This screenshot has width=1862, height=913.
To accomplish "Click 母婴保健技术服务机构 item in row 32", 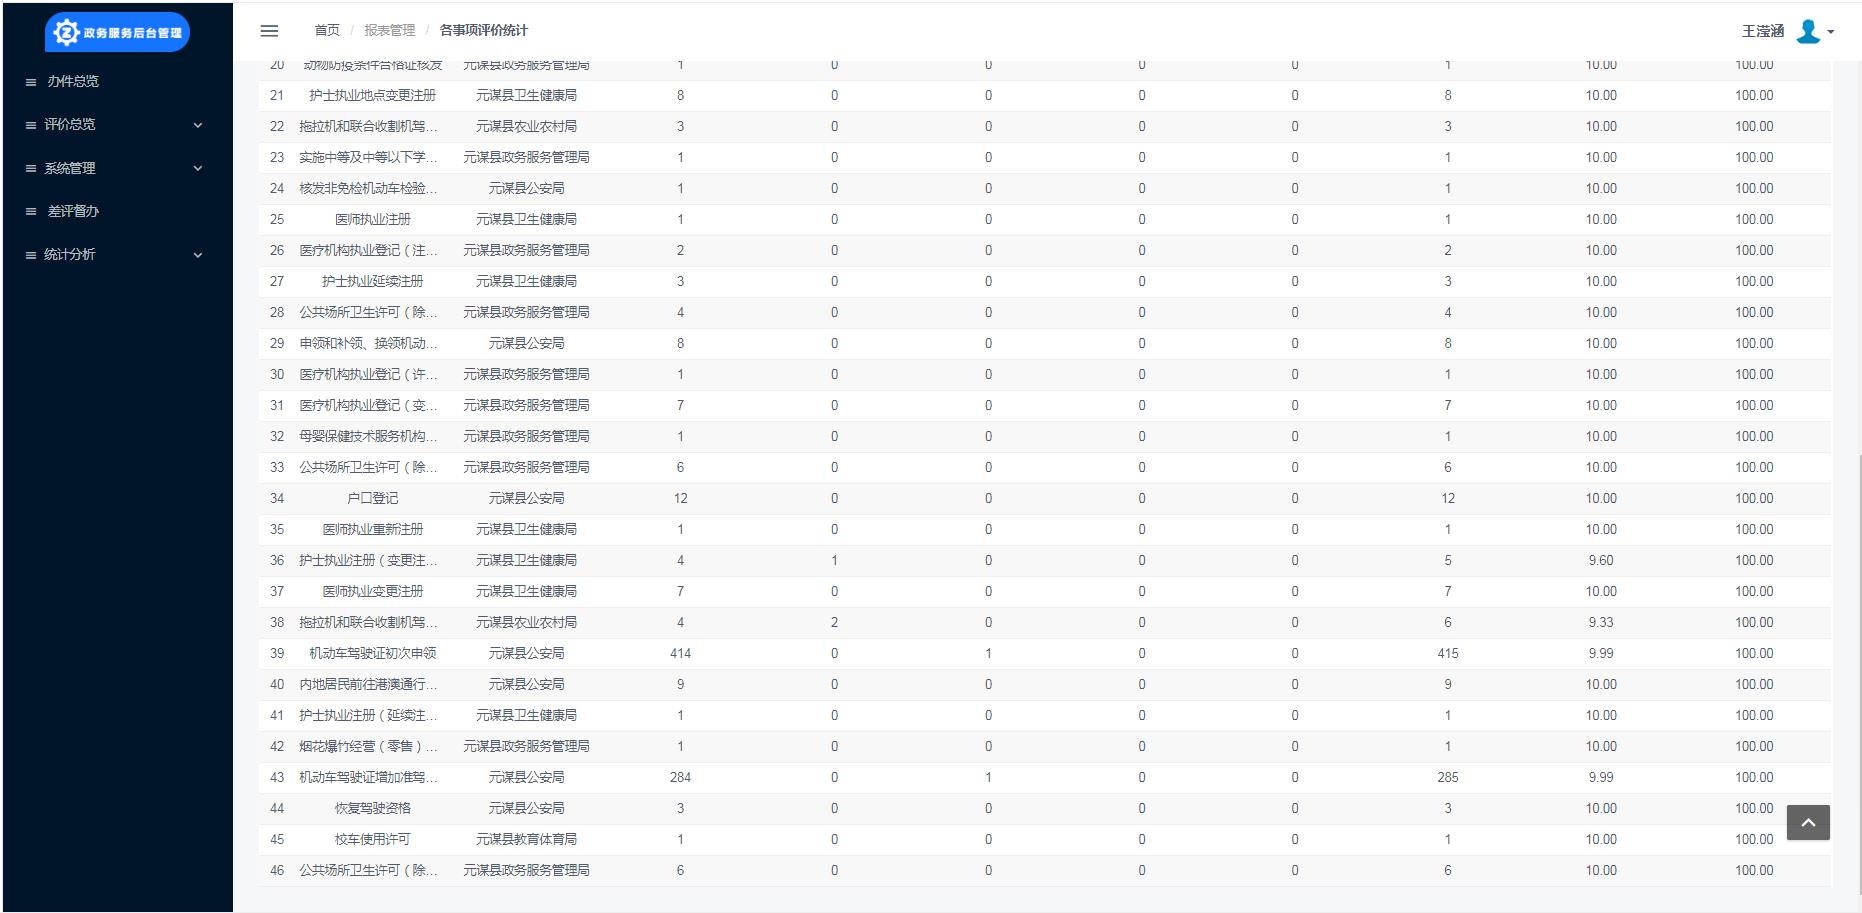I will click(368, 437).
